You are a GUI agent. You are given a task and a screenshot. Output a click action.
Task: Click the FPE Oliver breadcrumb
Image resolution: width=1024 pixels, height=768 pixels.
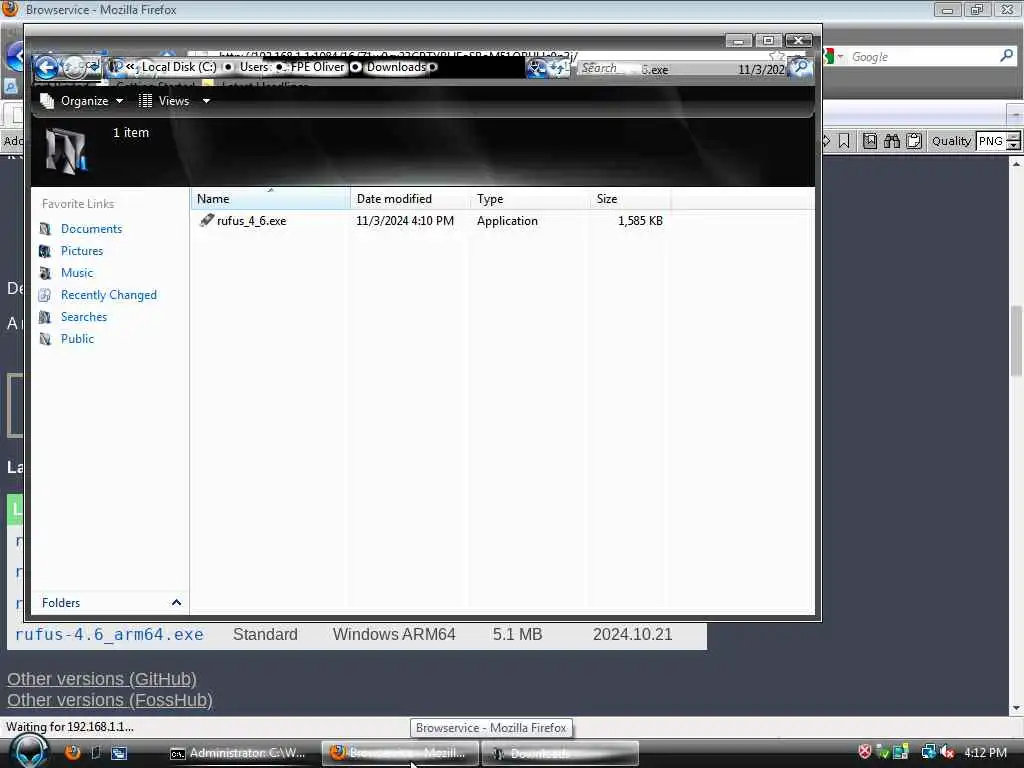tap(317, 67)
